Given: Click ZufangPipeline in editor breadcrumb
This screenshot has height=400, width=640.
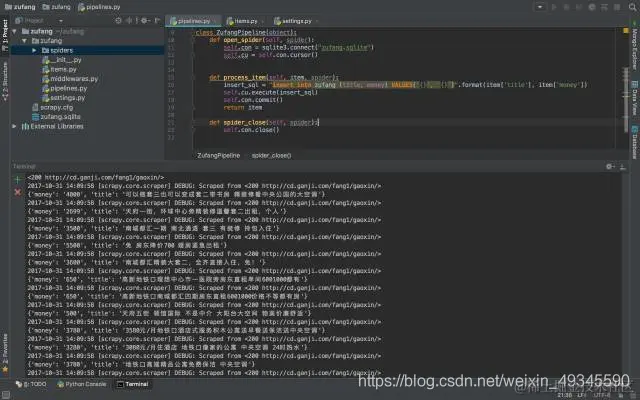Looking at the screenshot, I should click(218, 156).
